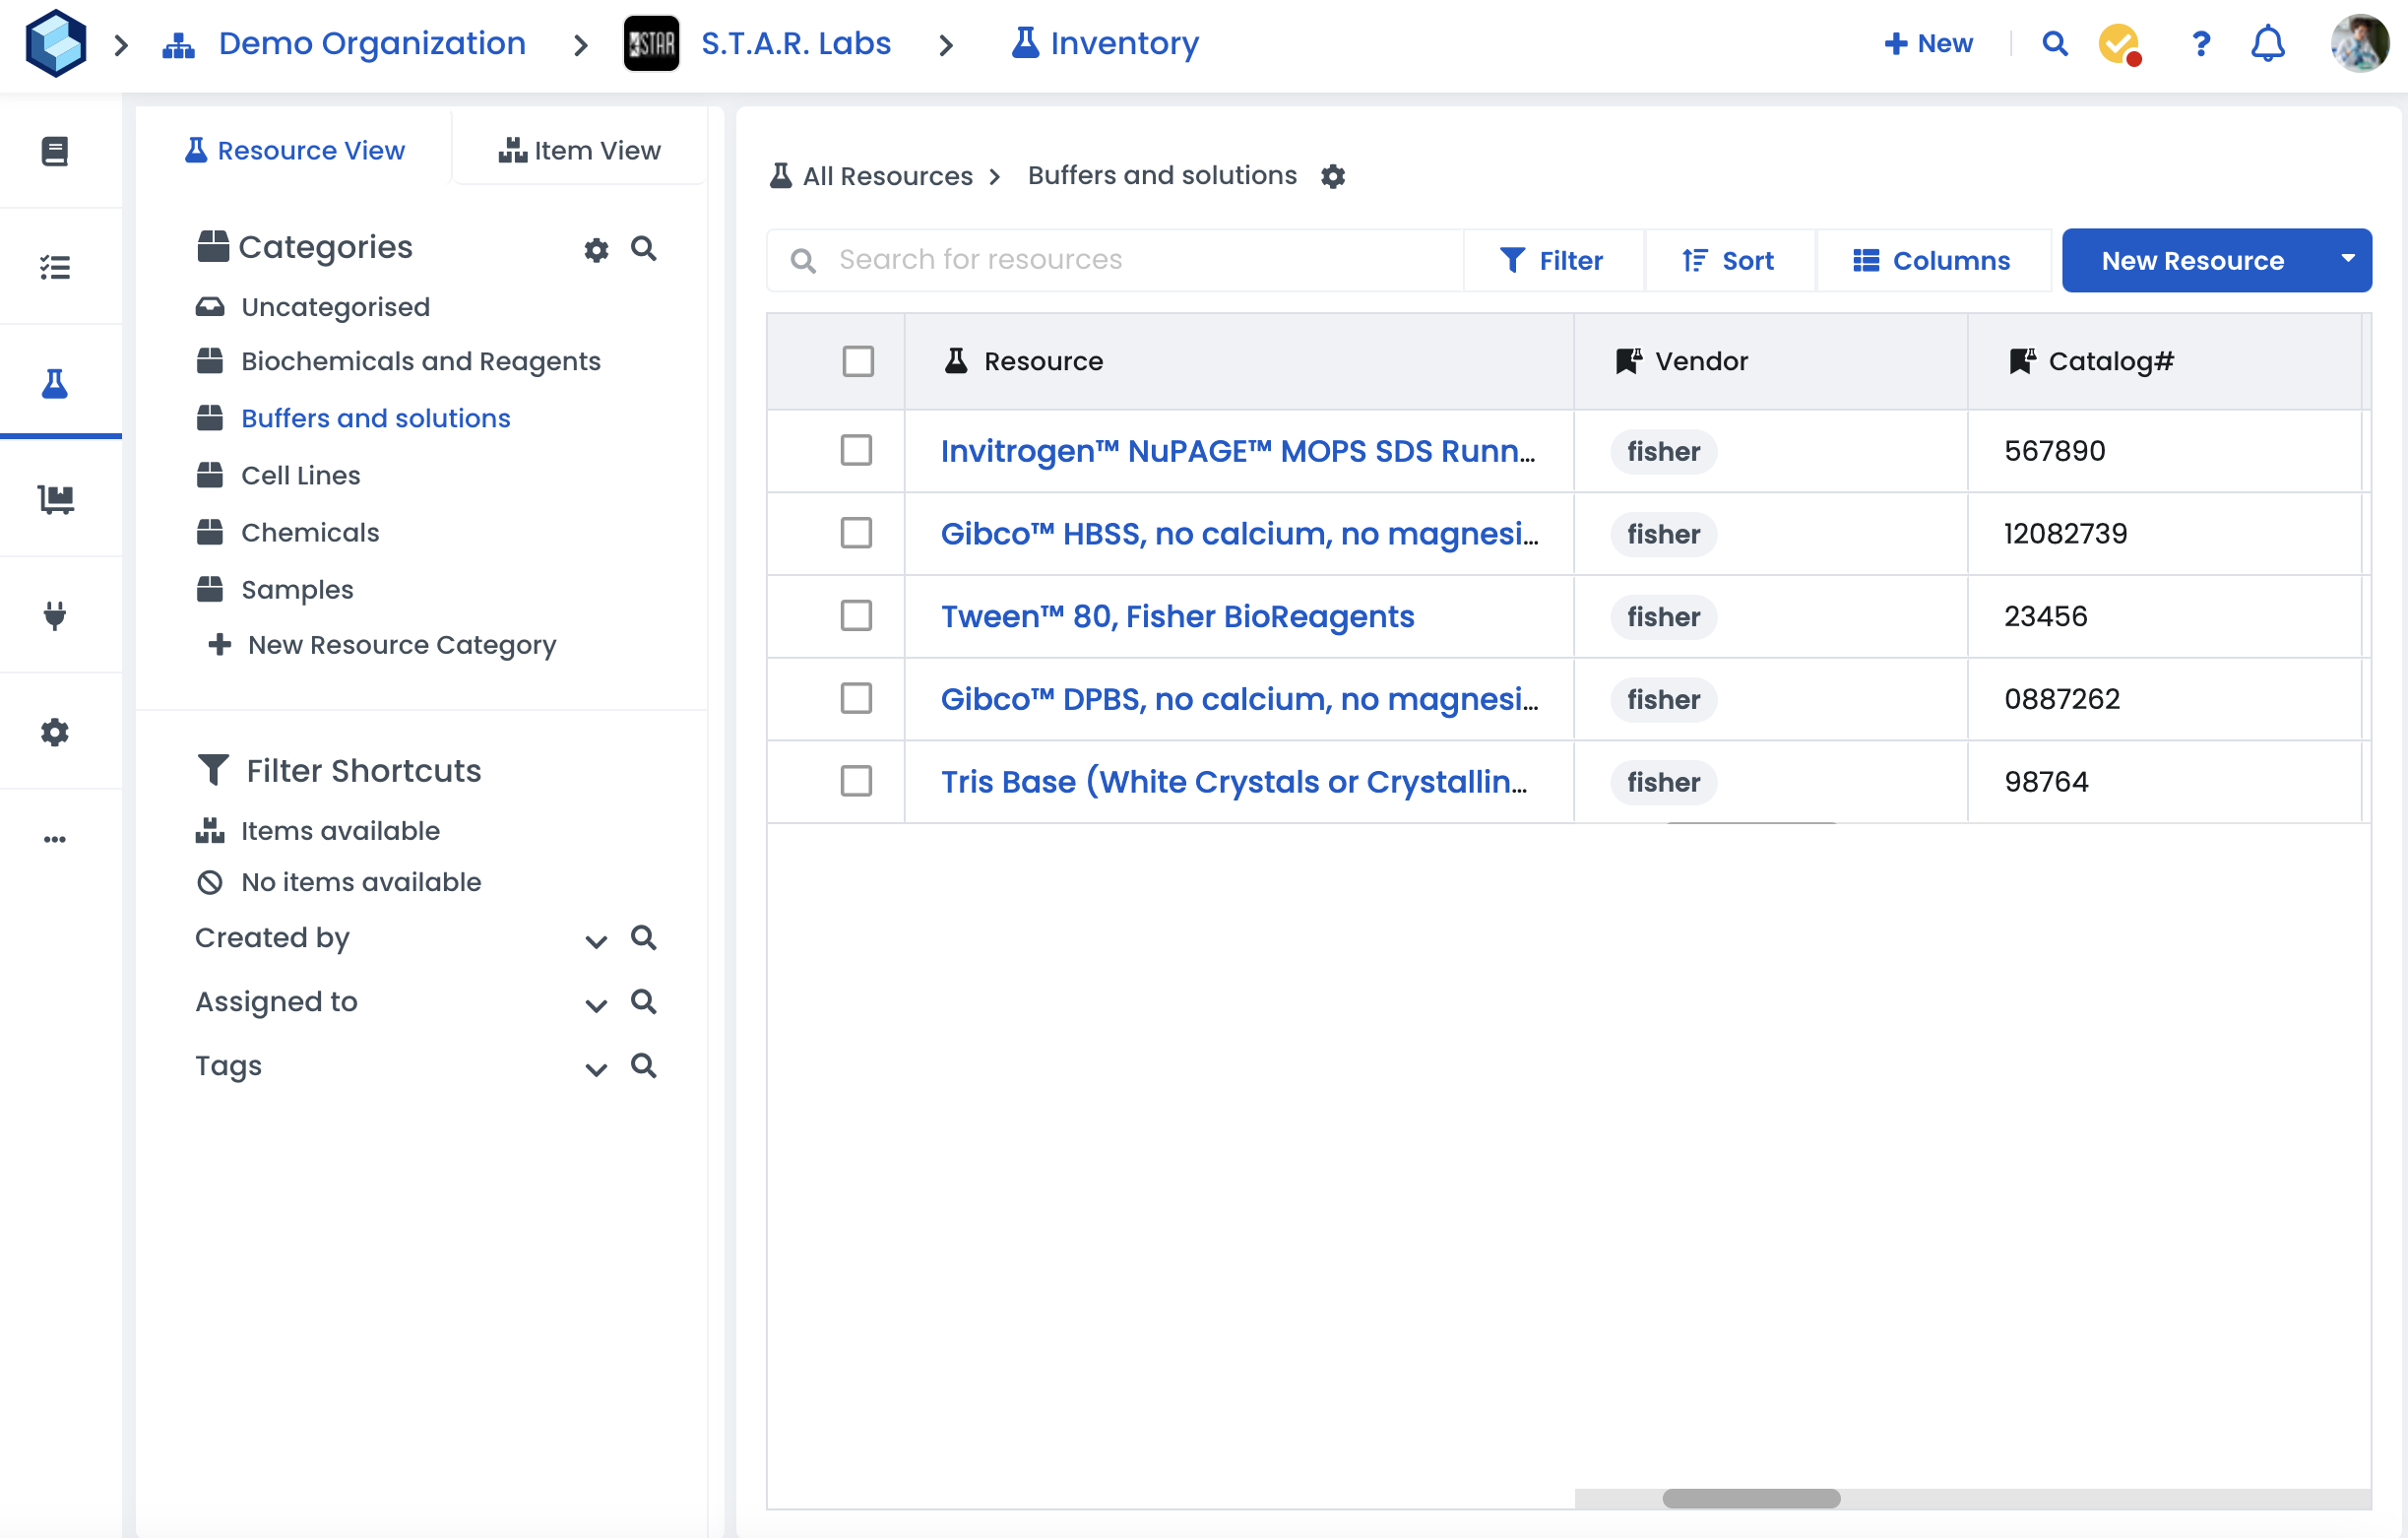2408x1538 pixels.
Task: Open New Resource dropdown arrow
Action: point(2347,260)
